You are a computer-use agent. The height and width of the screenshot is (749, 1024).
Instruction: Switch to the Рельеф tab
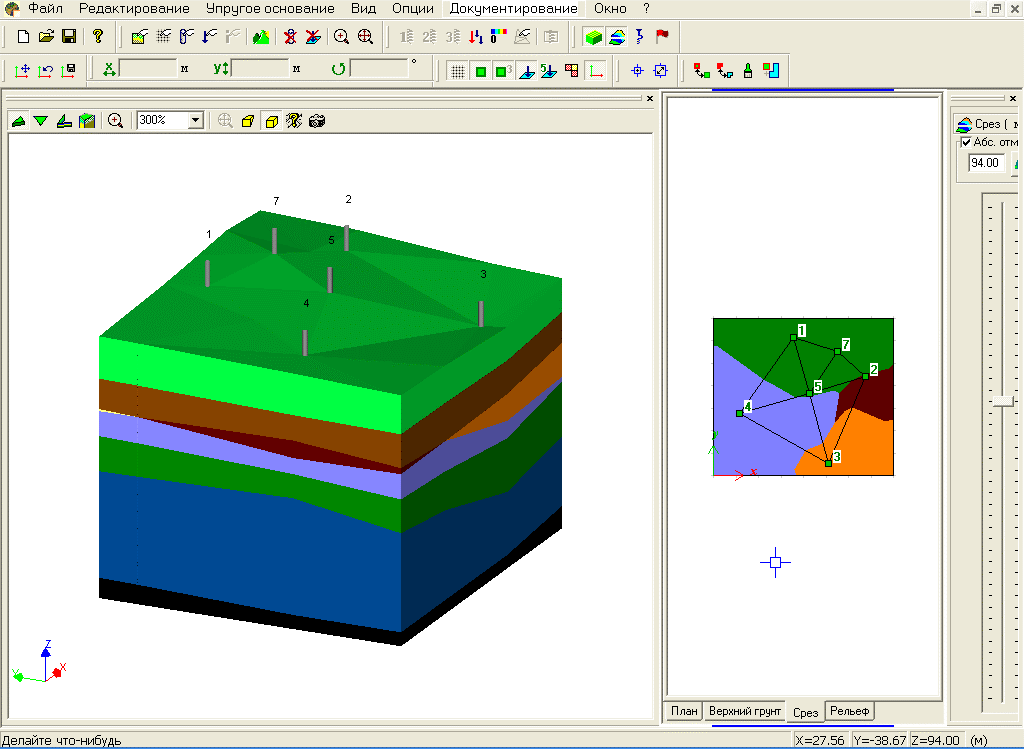pyautogui.click(x=850, y=711)
